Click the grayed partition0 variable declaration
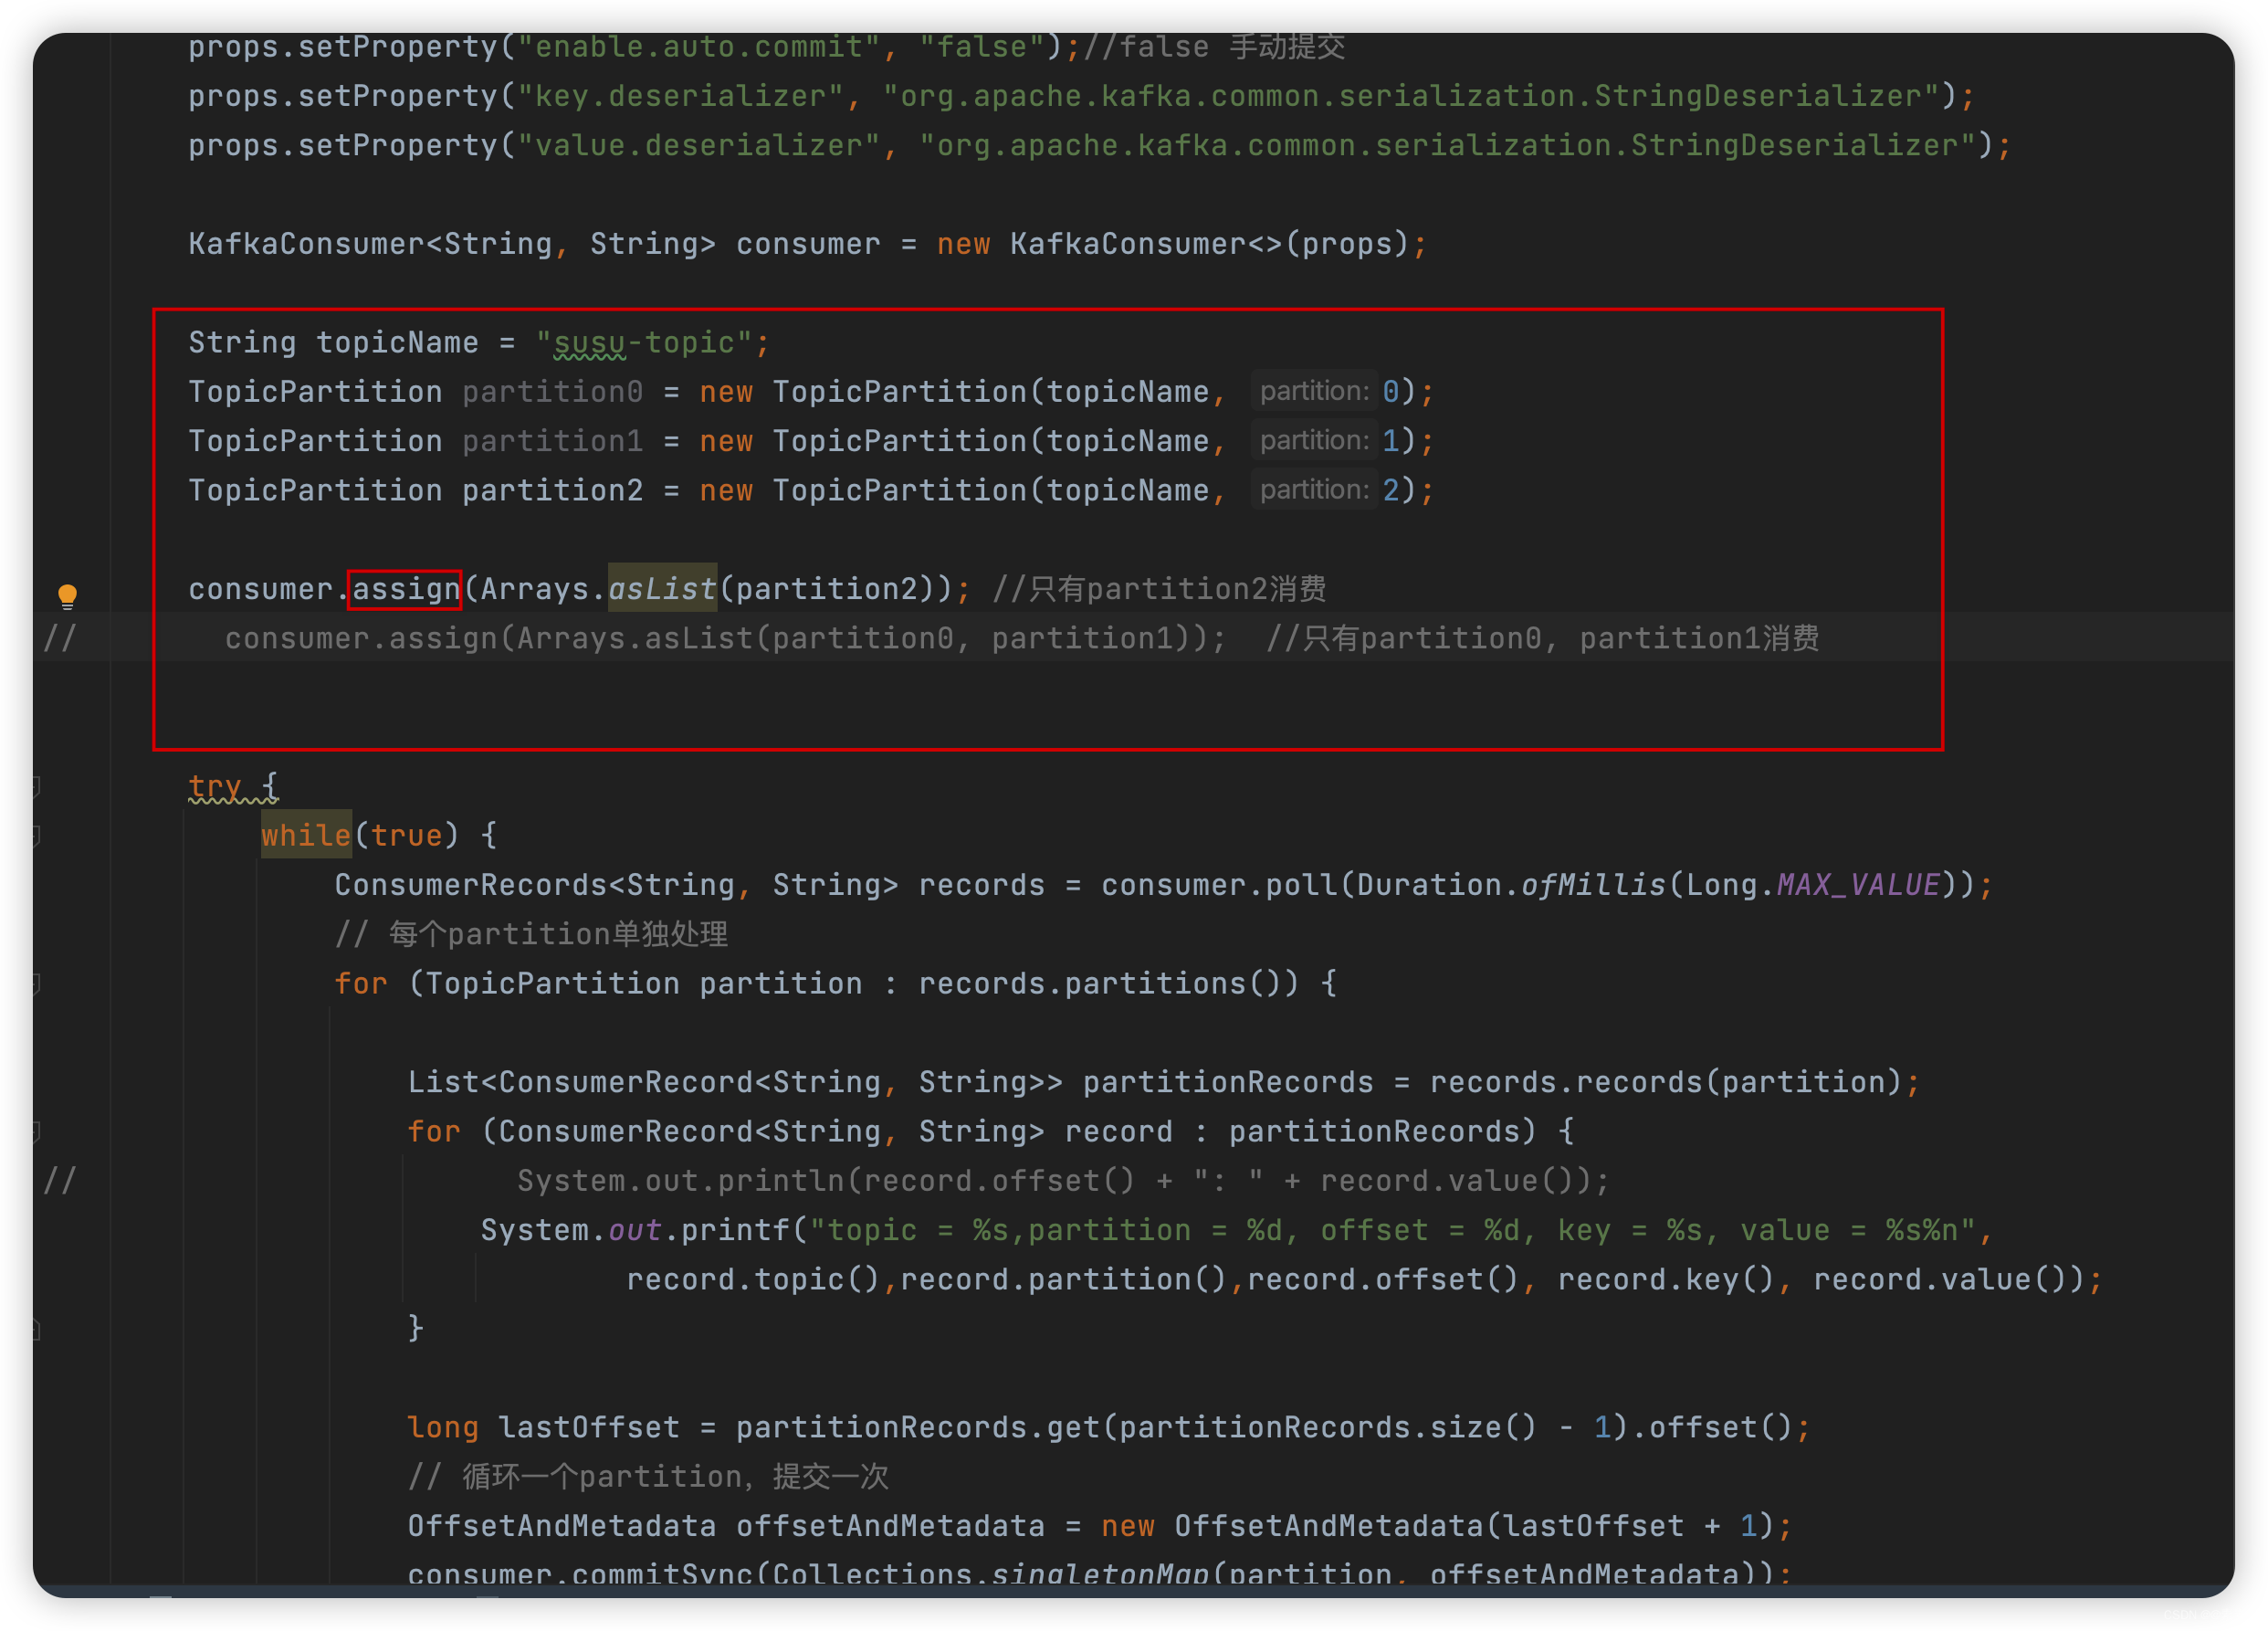Viewport: 2268px width, 1631px height. (552, 392)
